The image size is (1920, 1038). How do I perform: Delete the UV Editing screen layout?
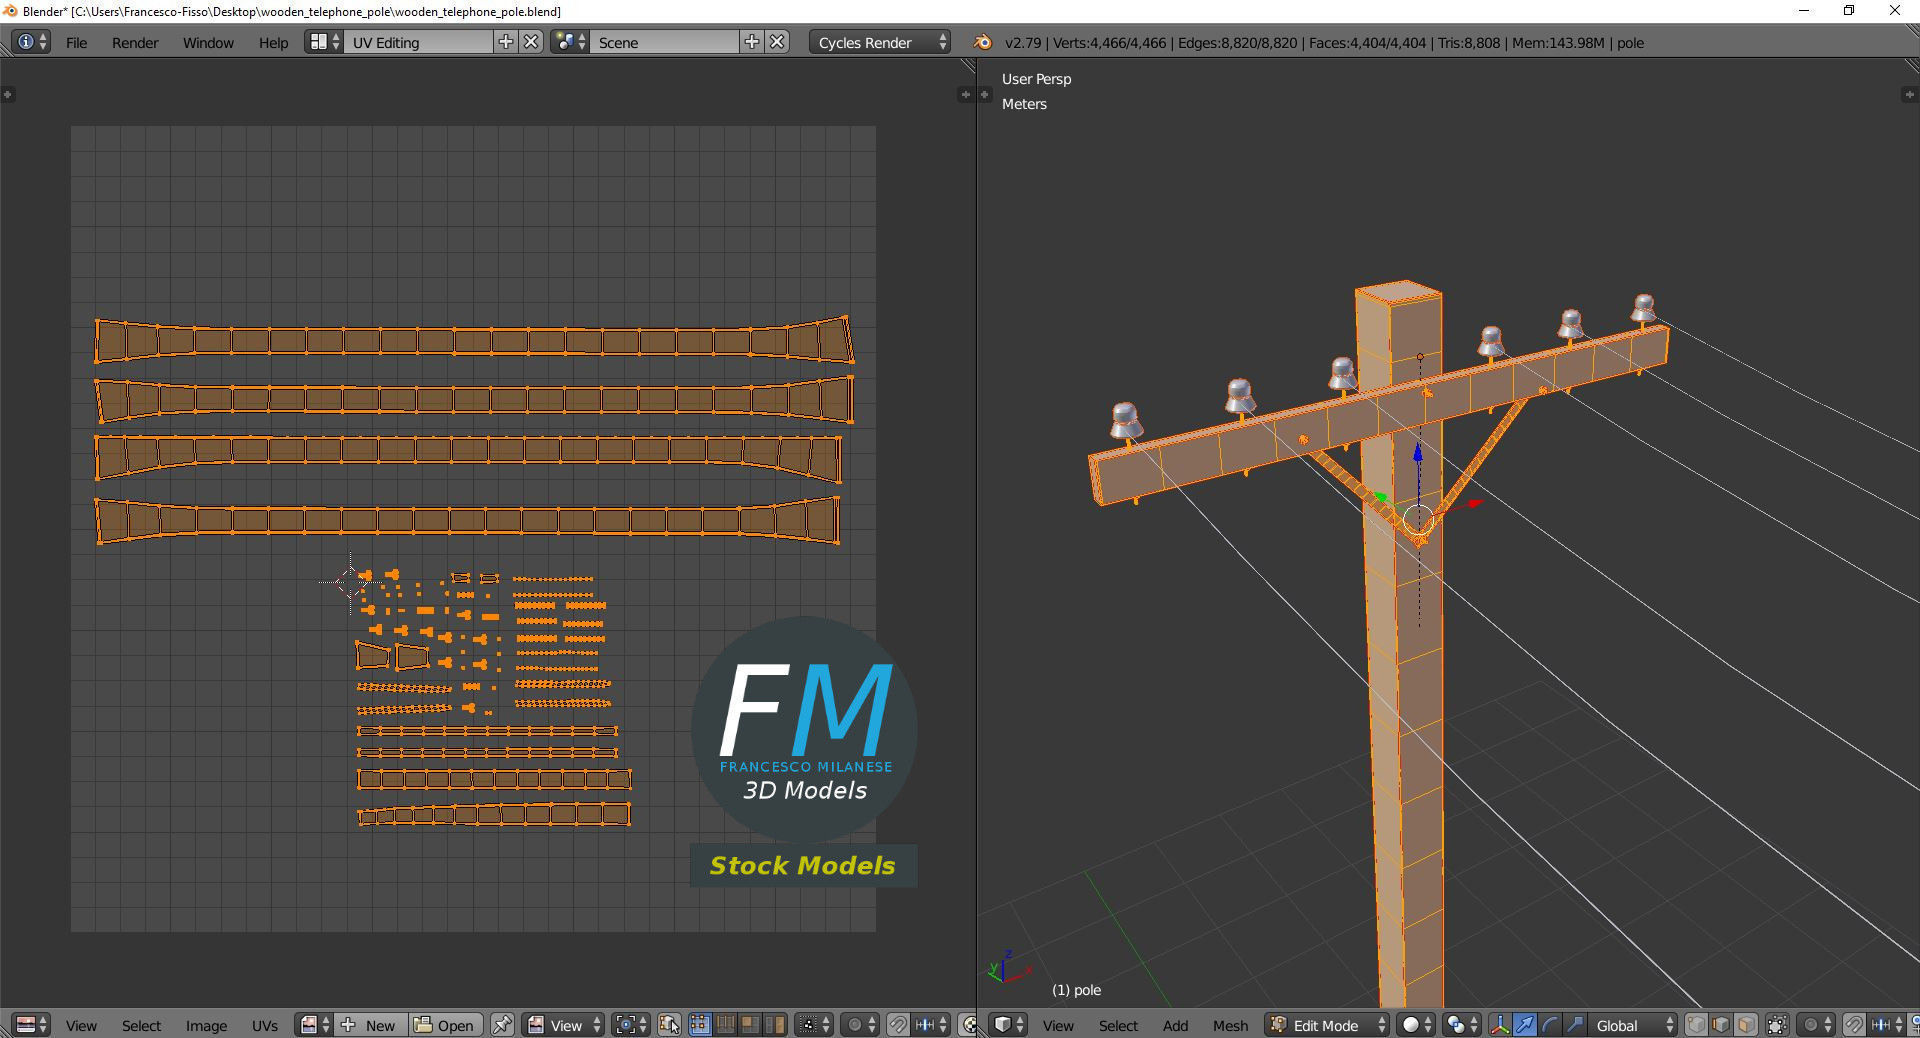pyautogui.click(x=532, y=42)
